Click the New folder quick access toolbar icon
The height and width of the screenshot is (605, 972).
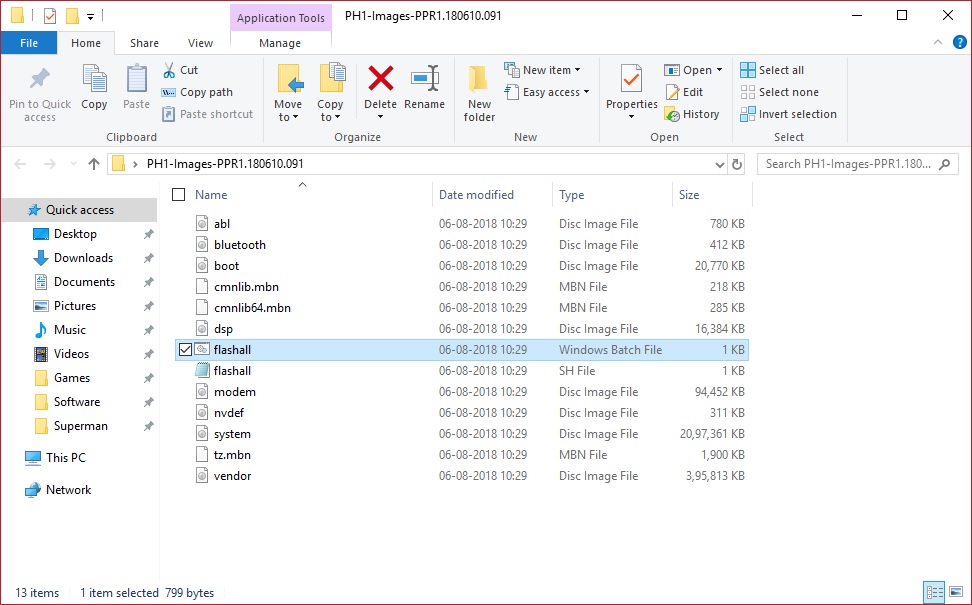point(72,15)
